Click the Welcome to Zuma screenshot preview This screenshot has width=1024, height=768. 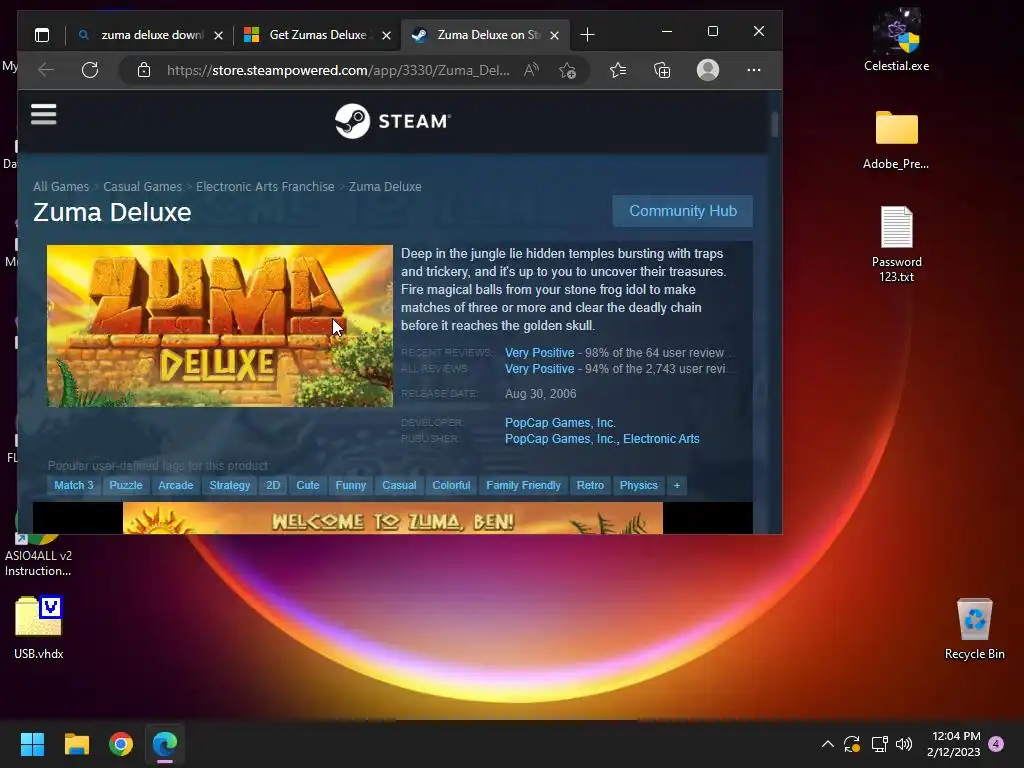pyautogui.click(x=392, y=518)
